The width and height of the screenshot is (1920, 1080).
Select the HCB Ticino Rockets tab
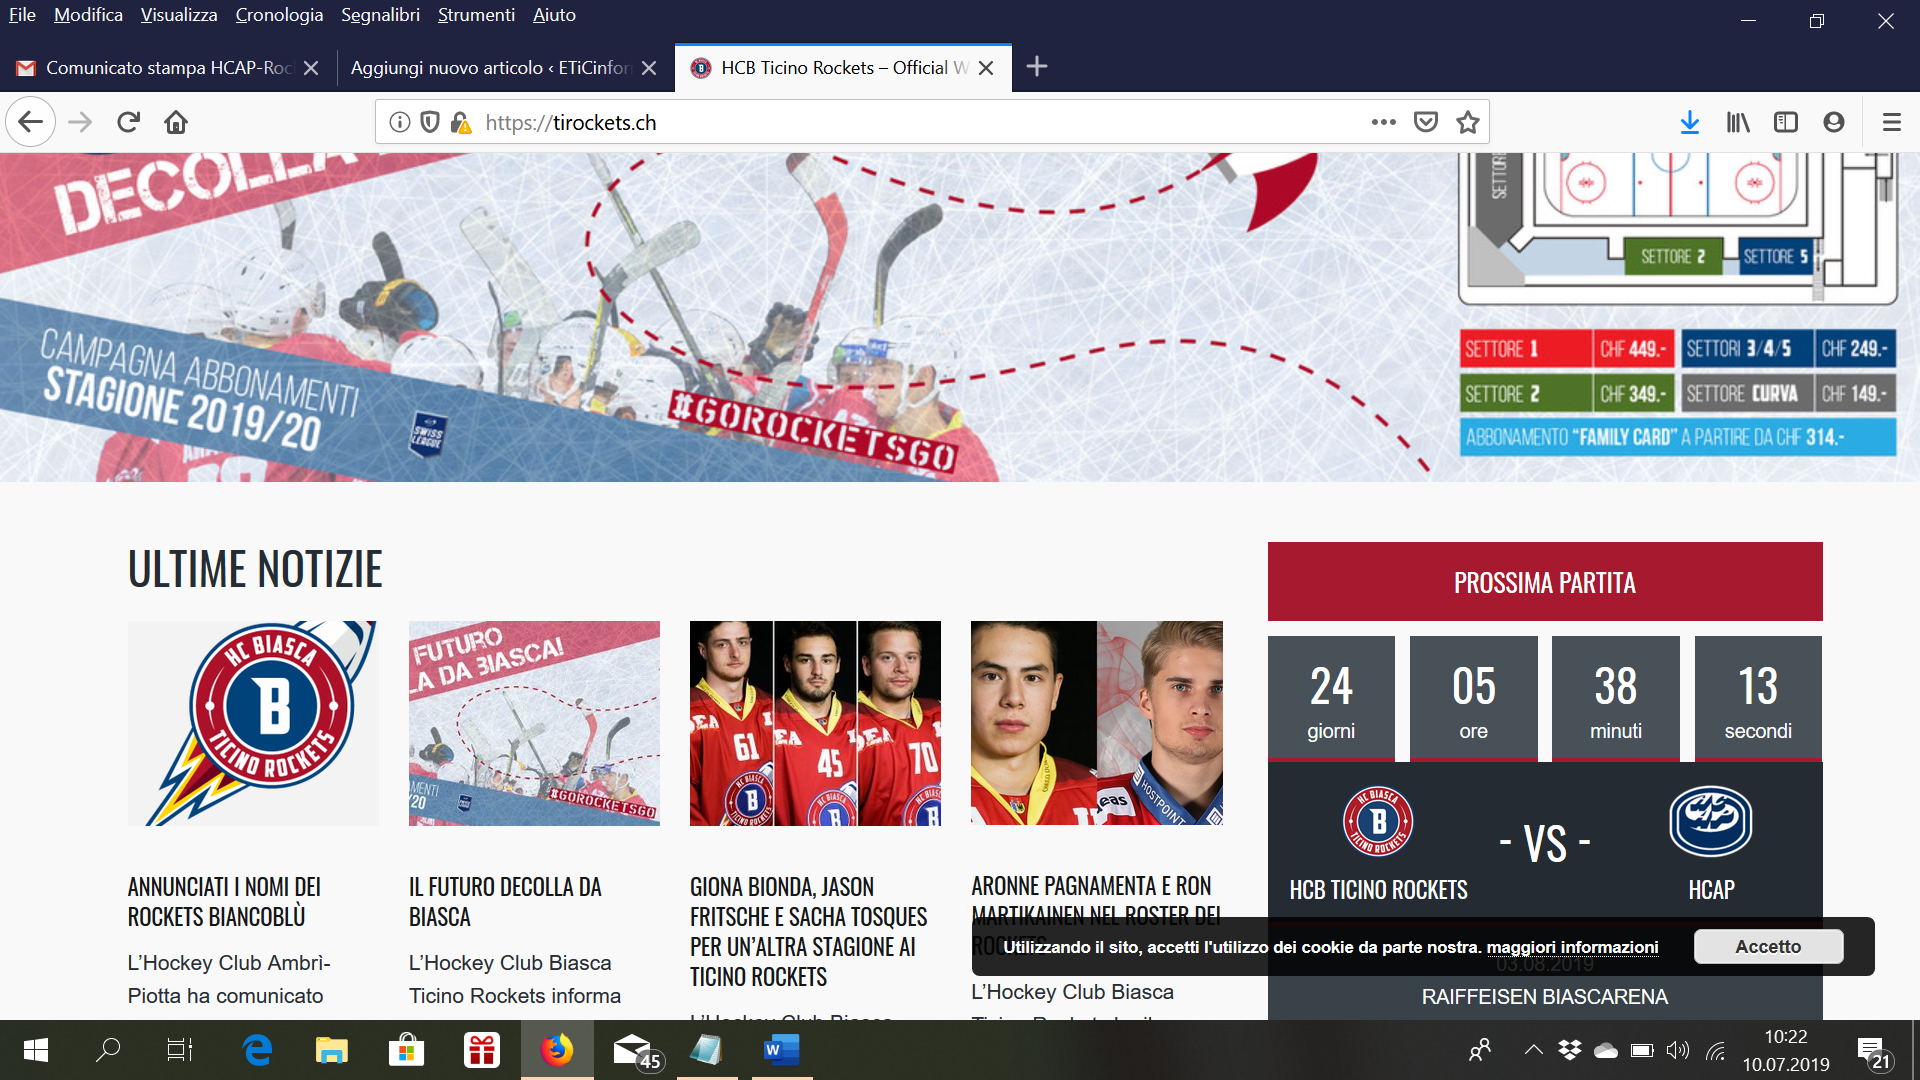[843, 68]
